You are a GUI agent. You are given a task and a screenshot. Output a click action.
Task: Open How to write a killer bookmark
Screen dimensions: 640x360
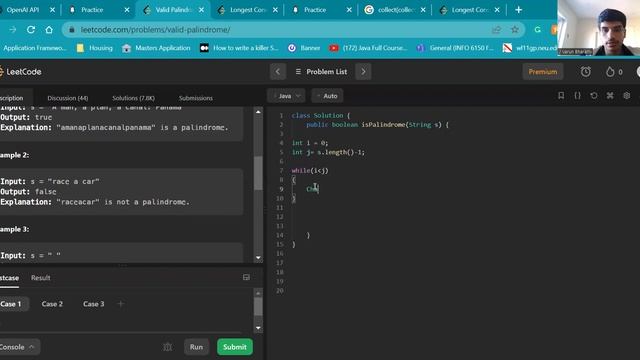point(239,48)
